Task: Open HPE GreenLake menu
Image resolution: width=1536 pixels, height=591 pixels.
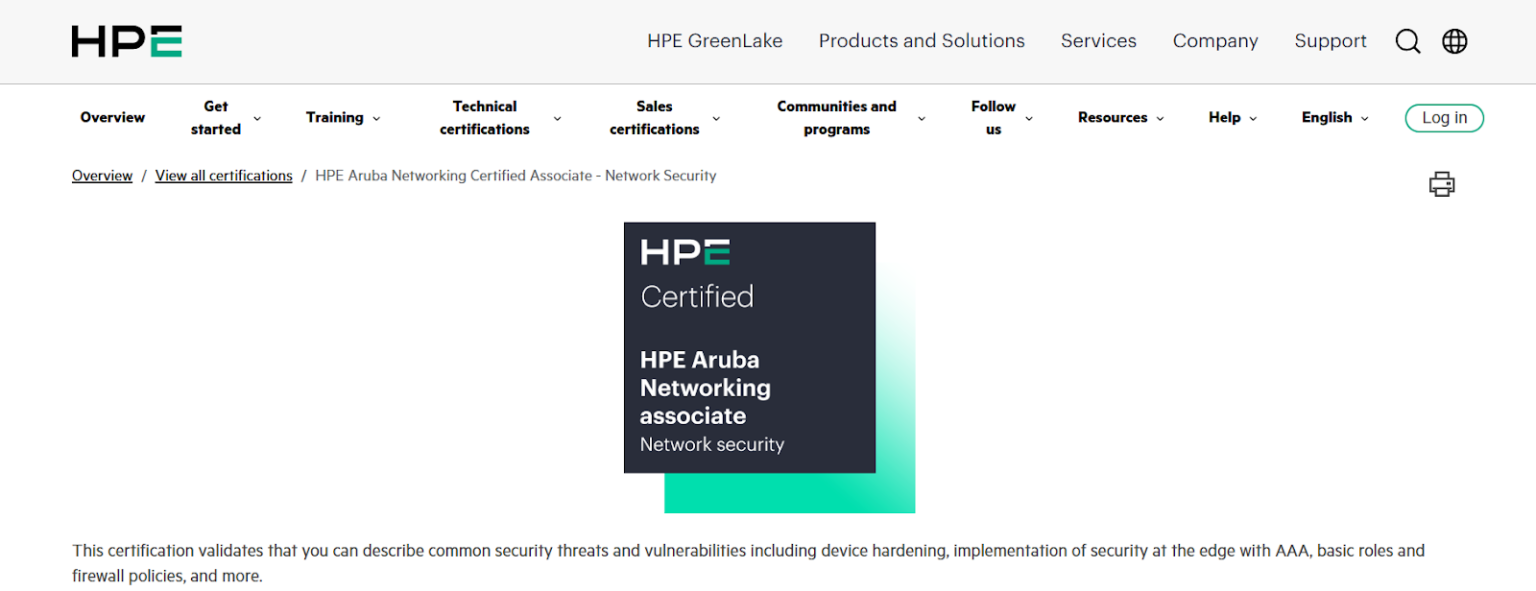Action: 715,41
